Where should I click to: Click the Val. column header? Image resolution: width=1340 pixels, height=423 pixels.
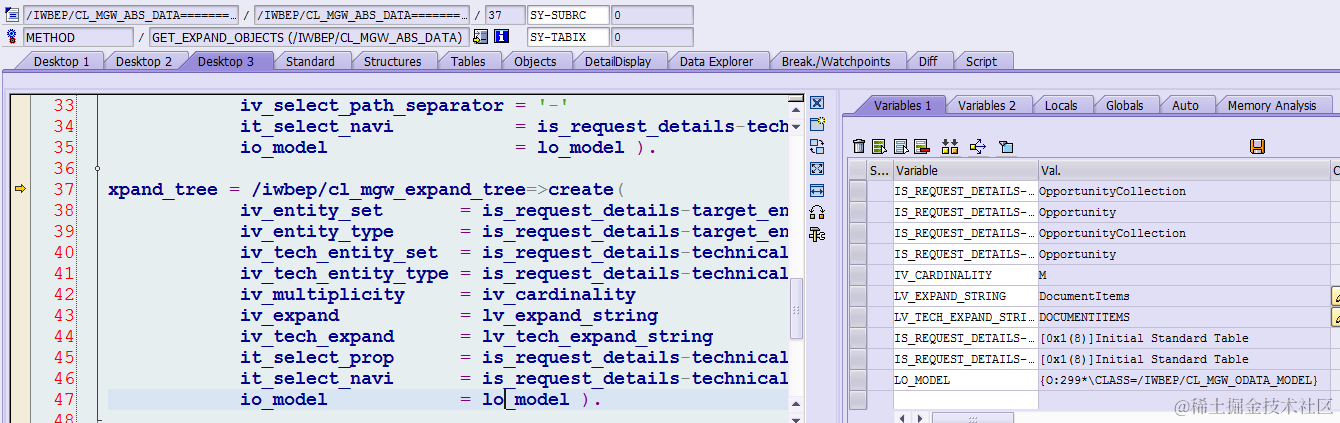(x=1184, y=170)
